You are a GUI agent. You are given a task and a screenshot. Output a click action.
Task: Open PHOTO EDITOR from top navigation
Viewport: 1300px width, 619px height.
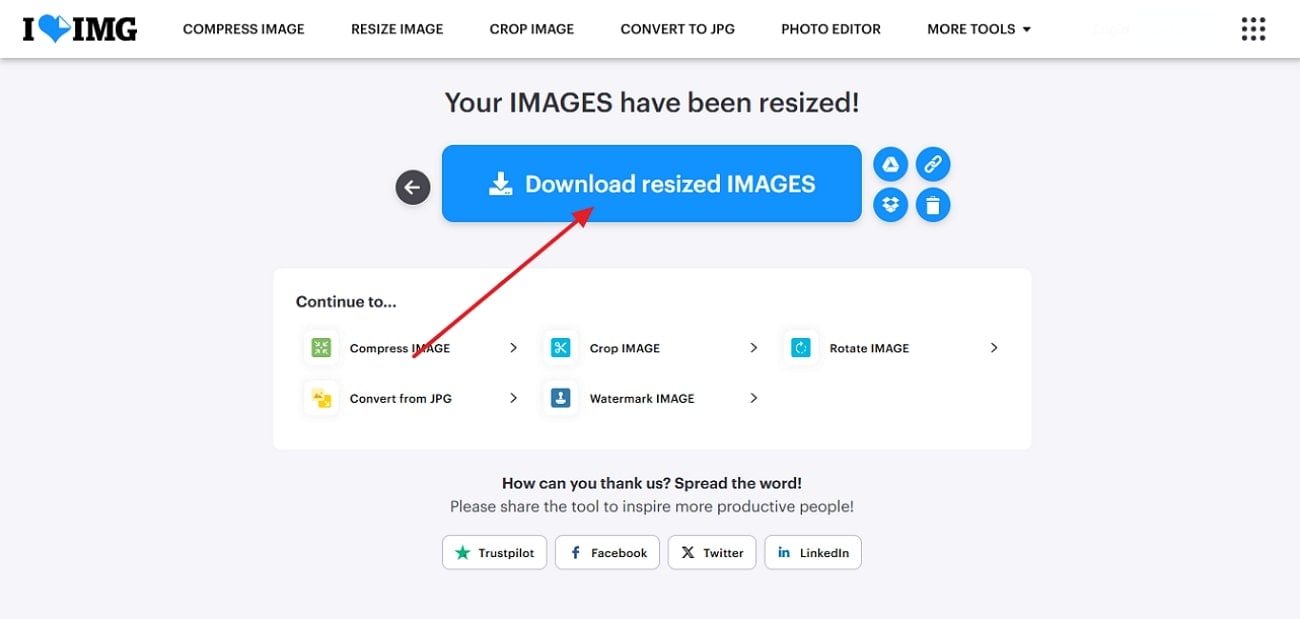(x=831, y=29)
